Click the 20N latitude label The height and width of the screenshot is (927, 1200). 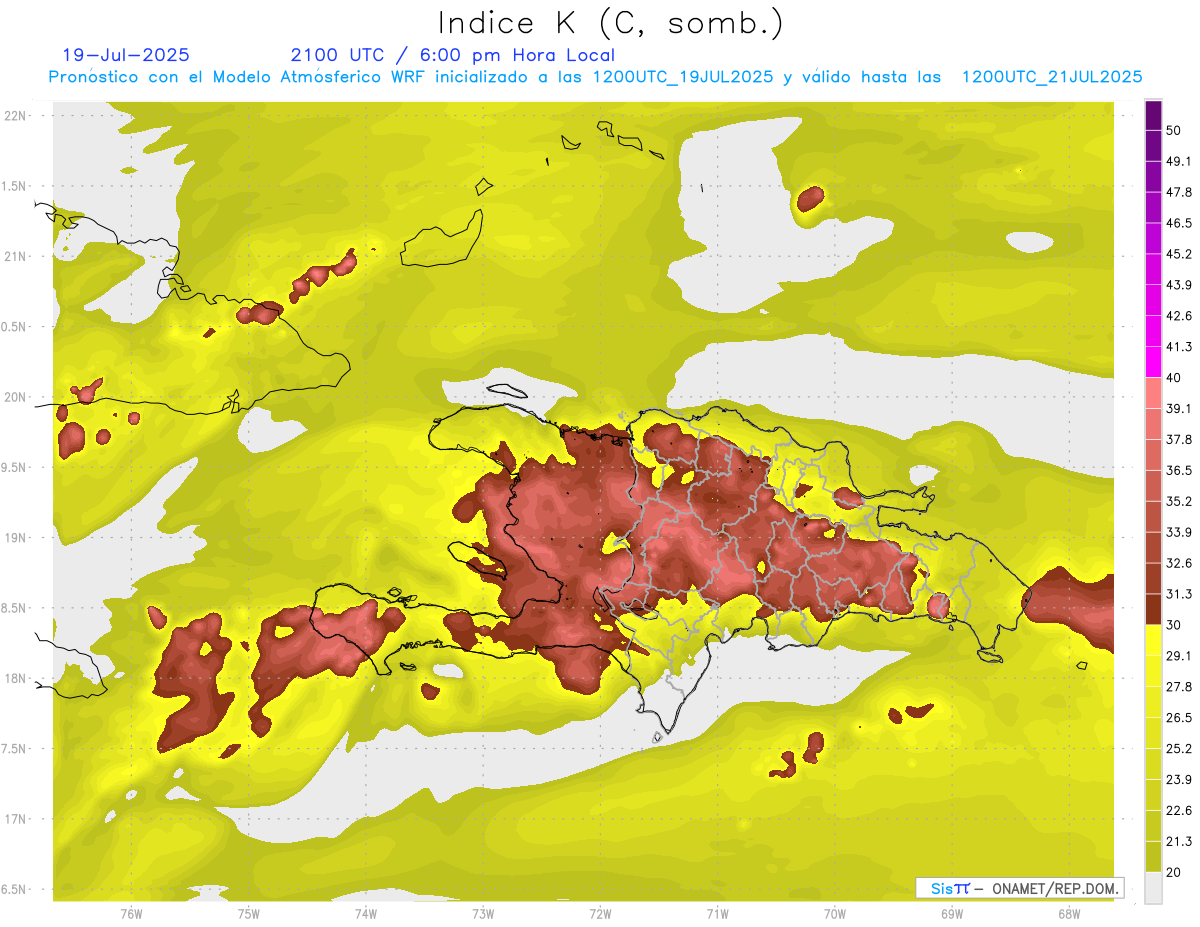point(15,397)
